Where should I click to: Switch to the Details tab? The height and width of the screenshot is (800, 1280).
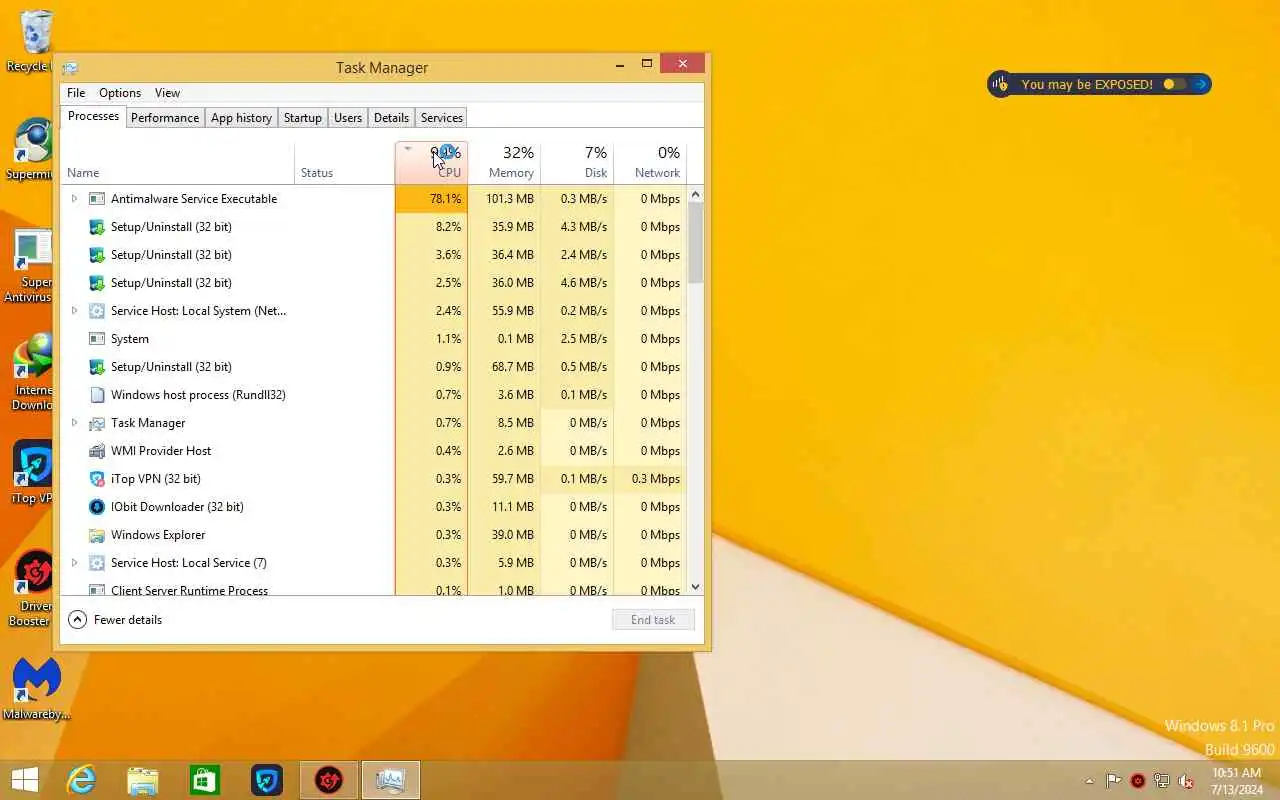click(x=391, y=118)
